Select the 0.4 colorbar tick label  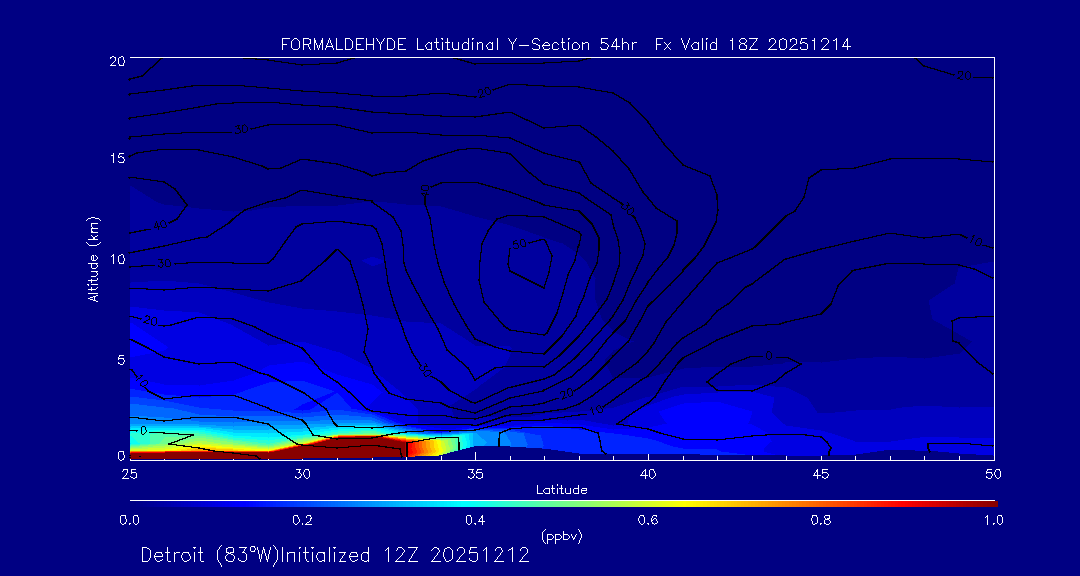[x=475, y=520]
